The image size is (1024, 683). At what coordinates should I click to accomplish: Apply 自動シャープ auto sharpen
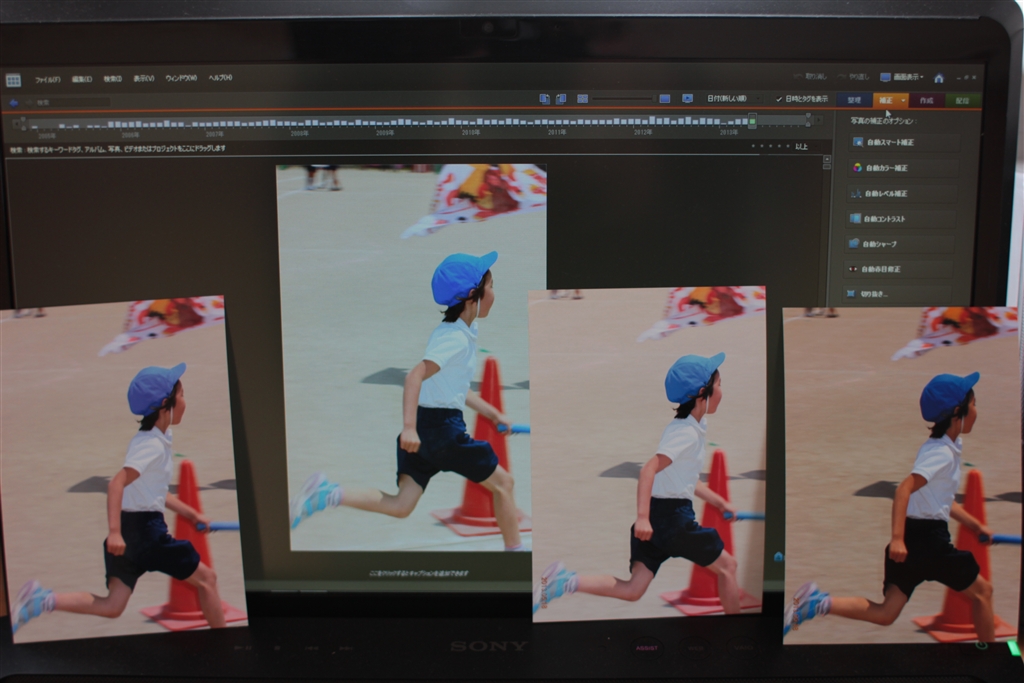tap(898, 244)
